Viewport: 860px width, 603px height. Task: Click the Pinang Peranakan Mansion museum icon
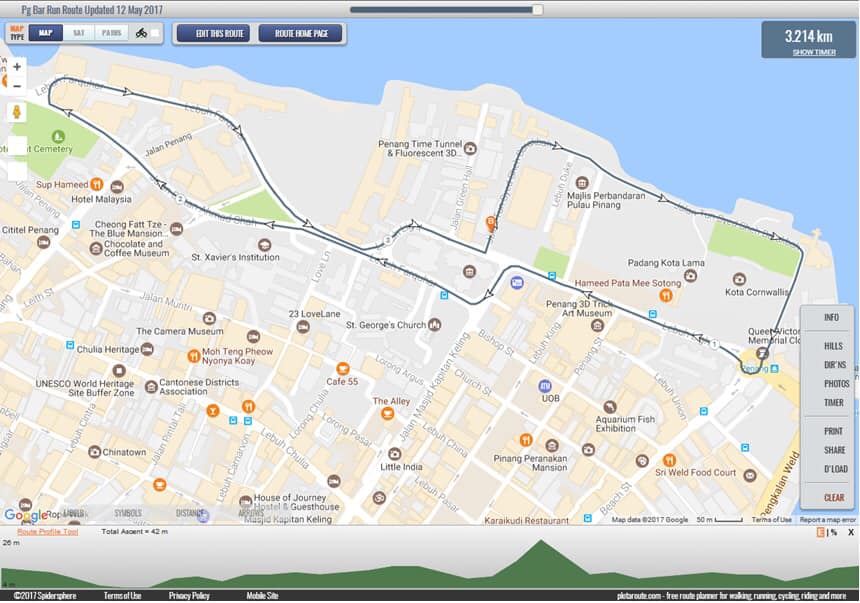pyautogui.click(x=552, y=445)
